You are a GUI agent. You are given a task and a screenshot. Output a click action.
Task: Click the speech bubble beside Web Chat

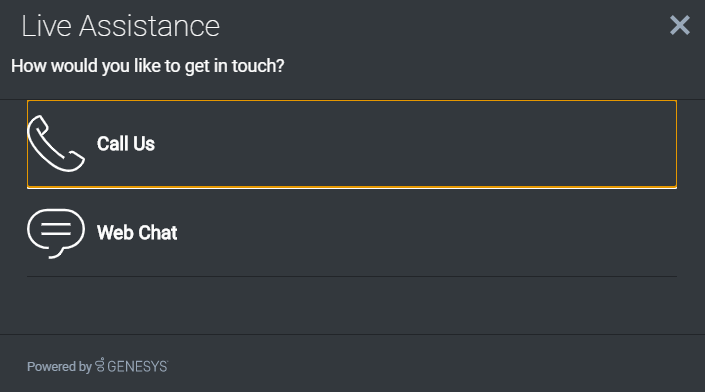coord(56,233)
